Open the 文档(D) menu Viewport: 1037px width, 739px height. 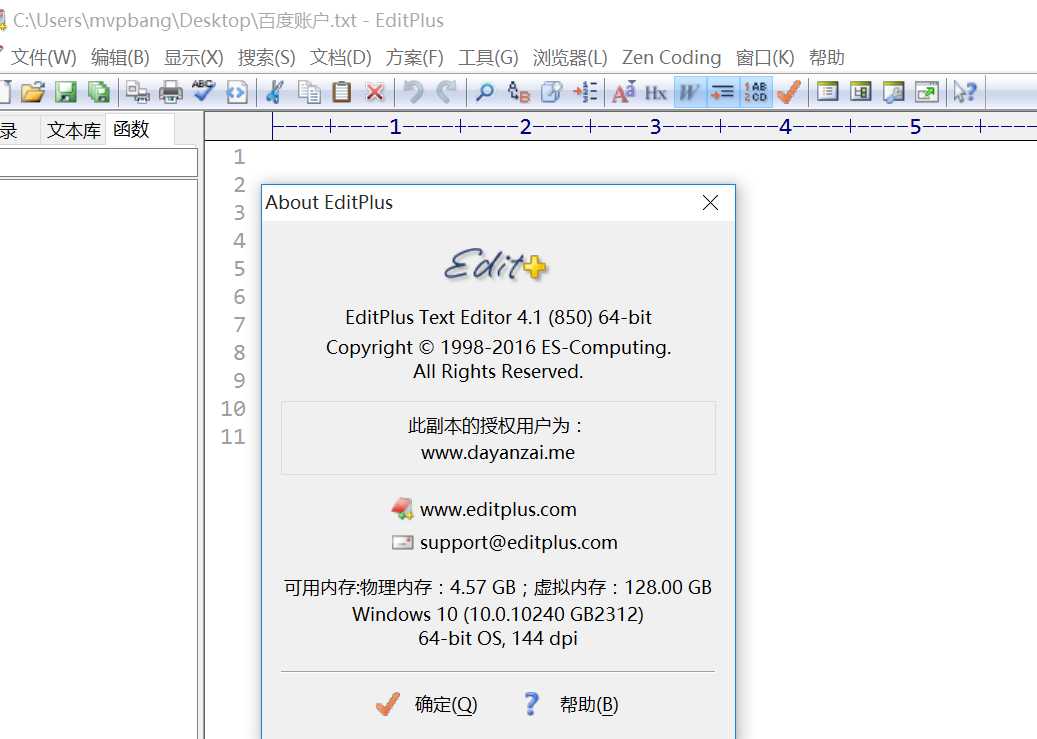(x=341, y=58)
